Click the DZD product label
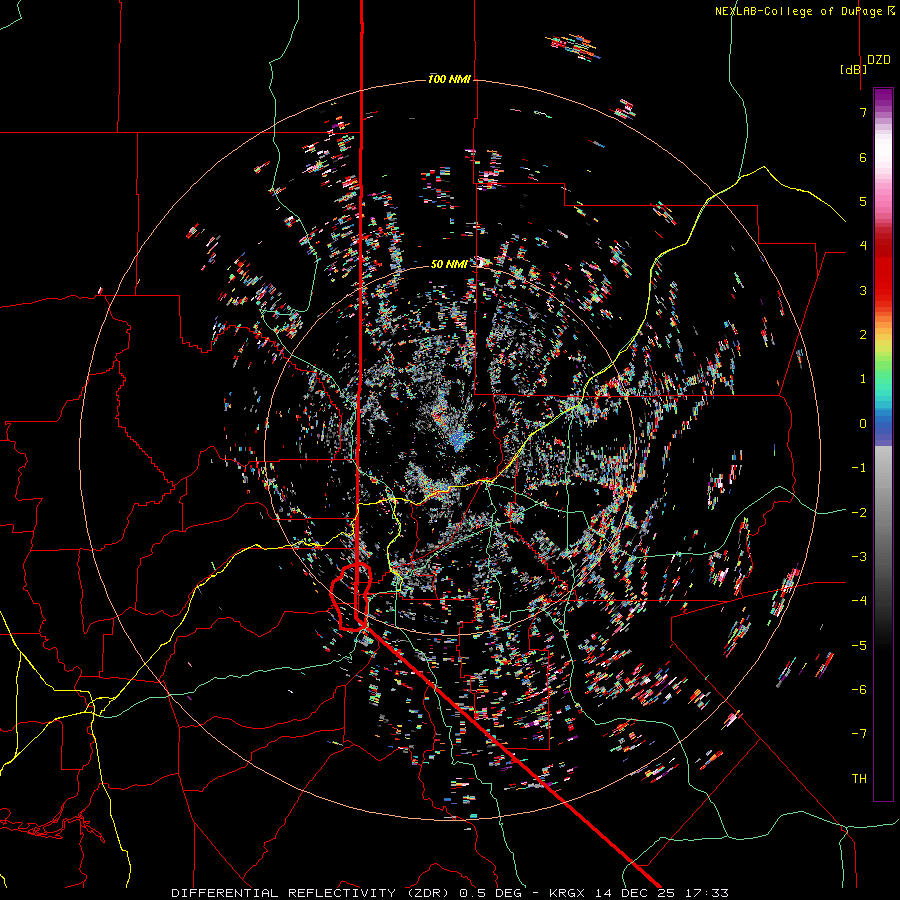 [x=878, y=60]
